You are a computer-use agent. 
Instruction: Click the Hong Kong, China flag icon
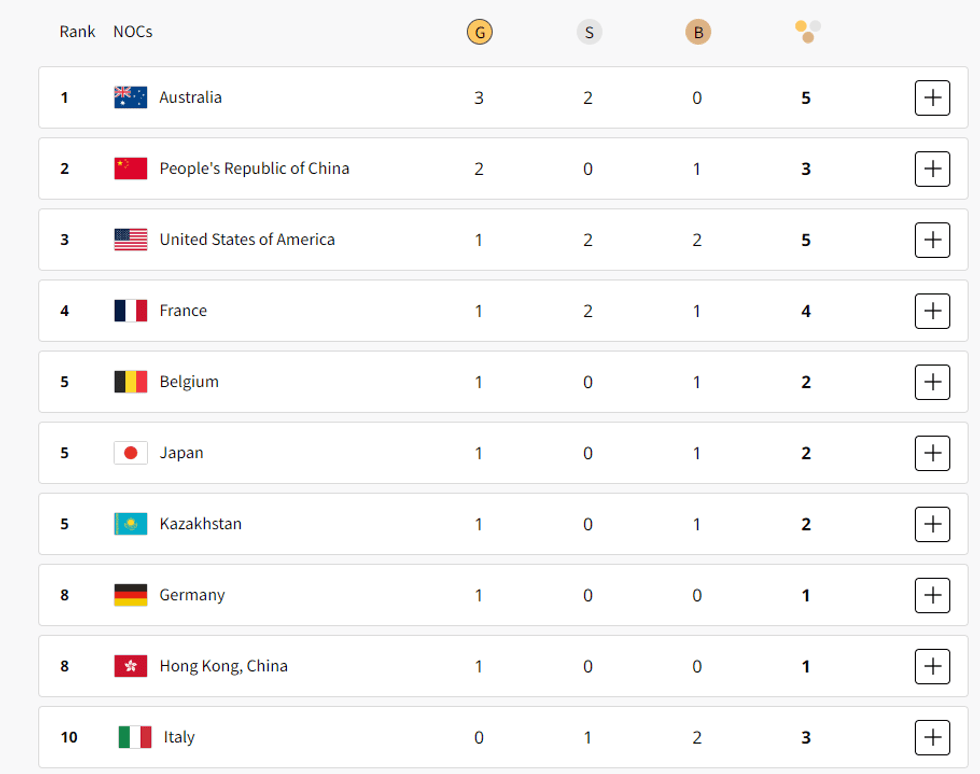coord(131,666)
